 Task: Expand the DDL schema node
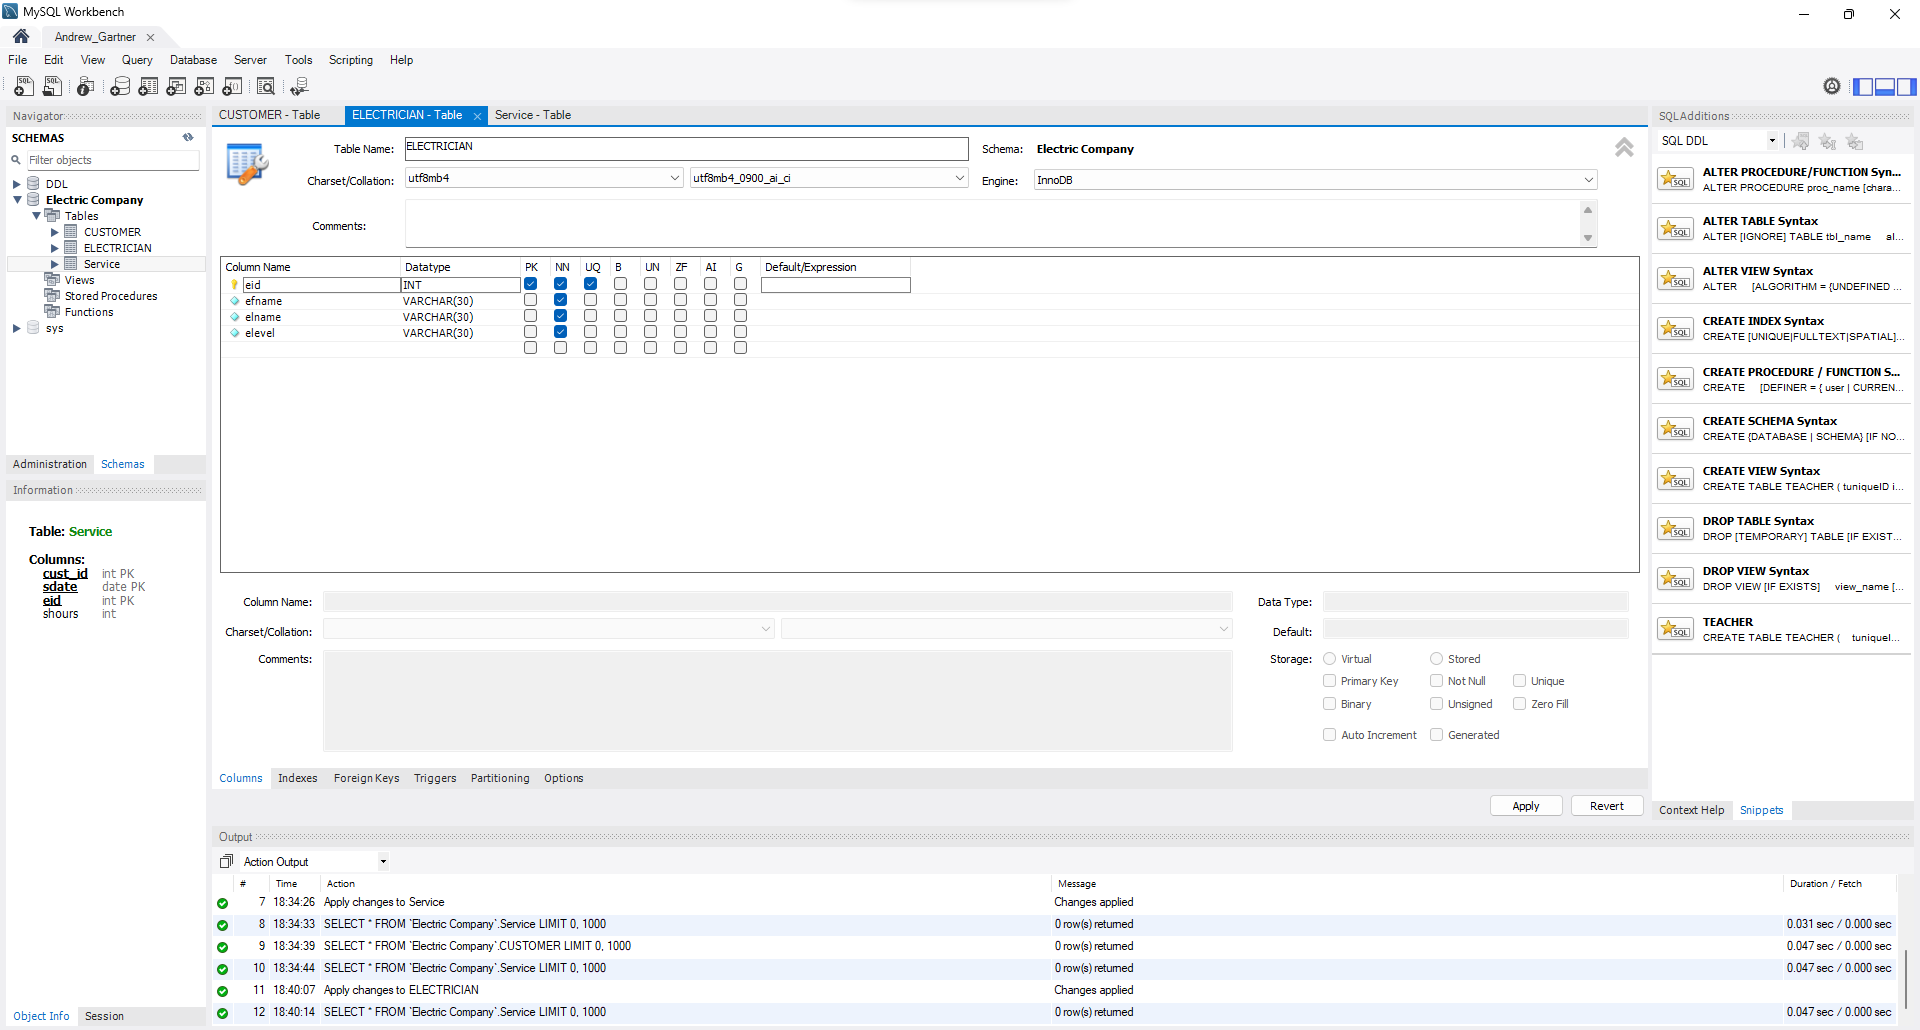click(x=17, y=184)
